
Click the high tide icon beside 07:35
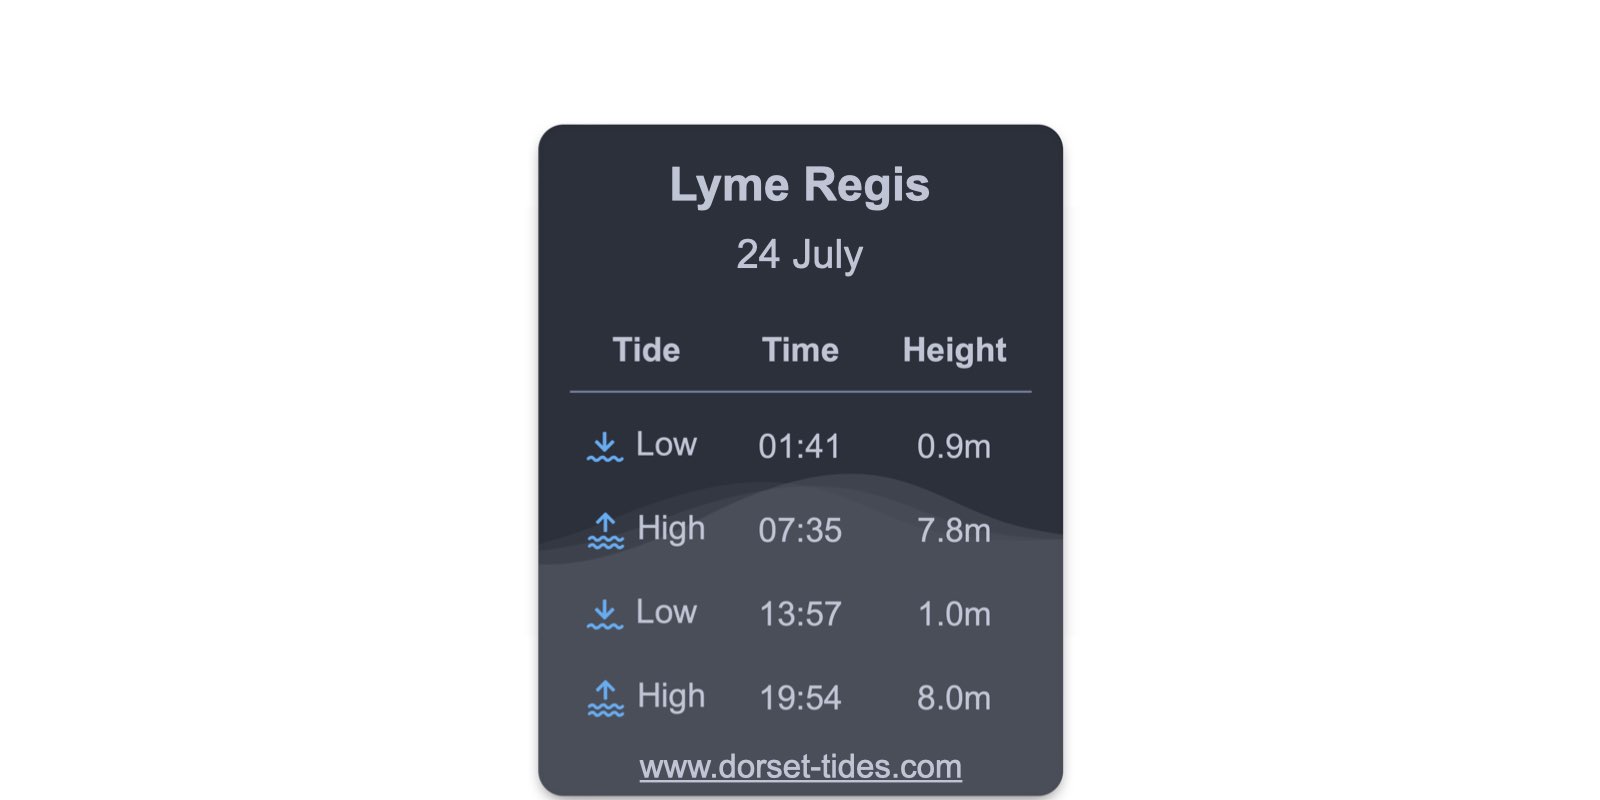(605, 531)
